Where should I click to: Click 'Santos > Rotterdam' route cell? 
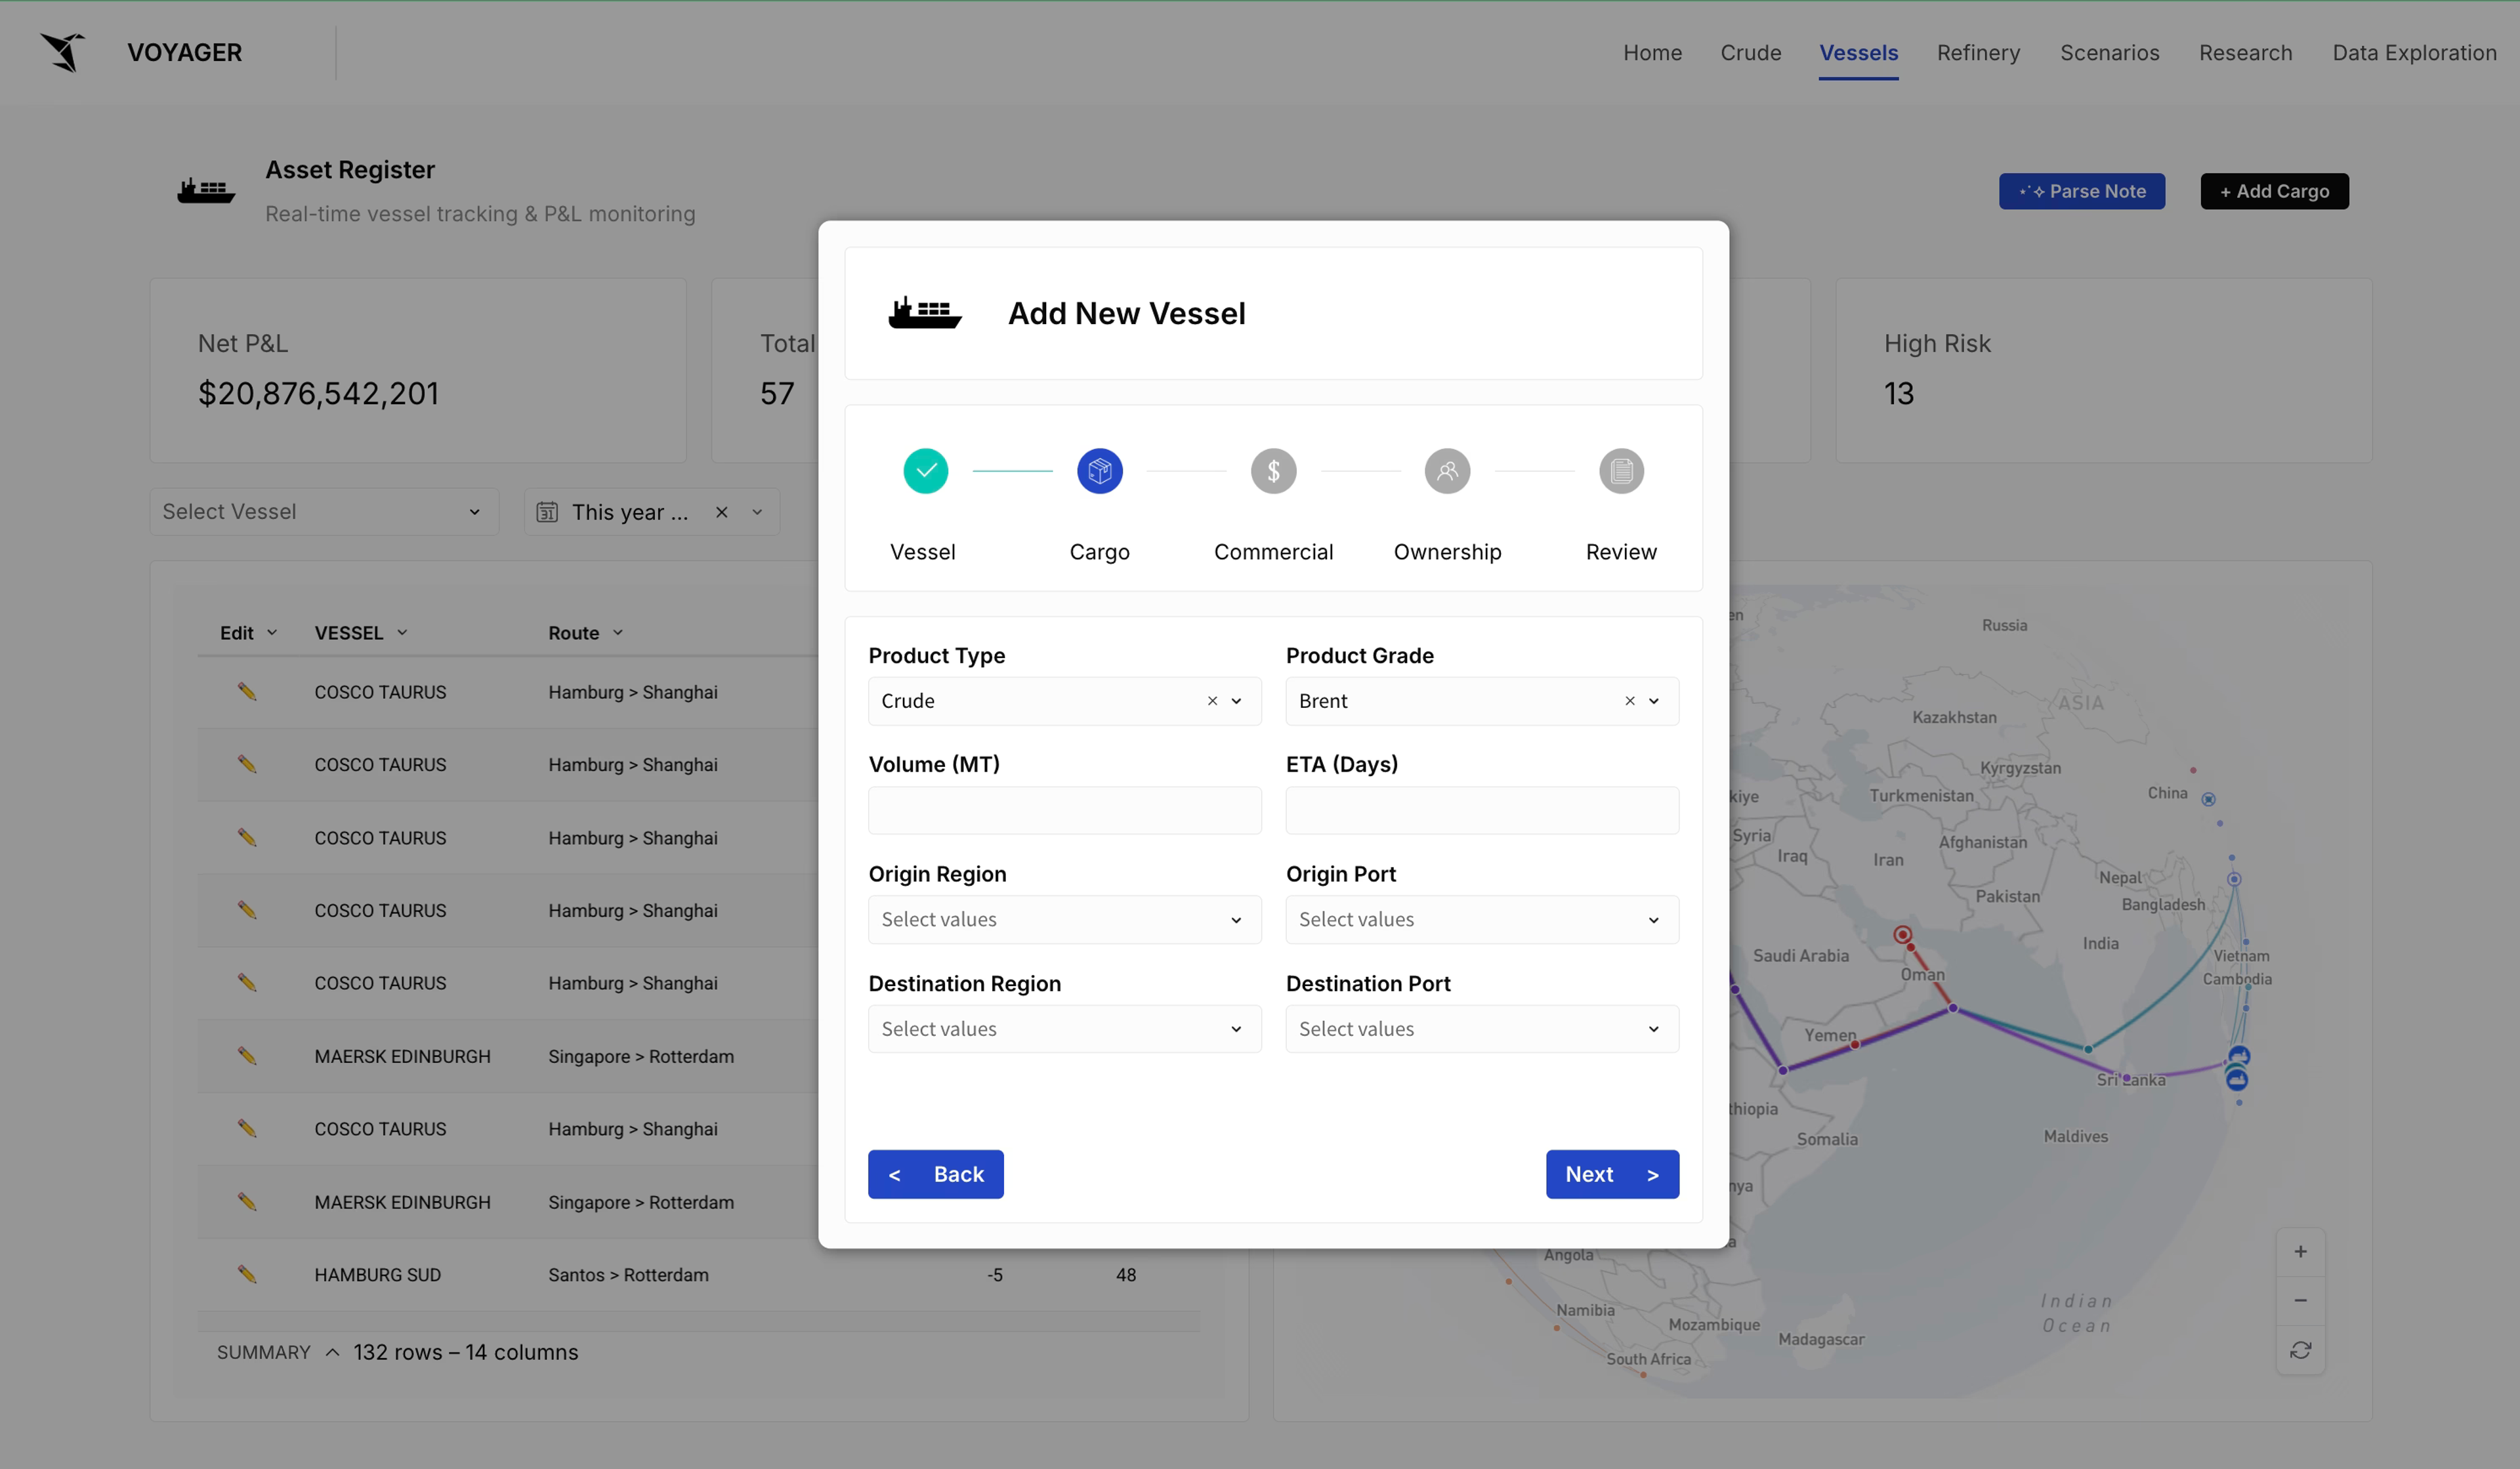[x=628, y=1274]
